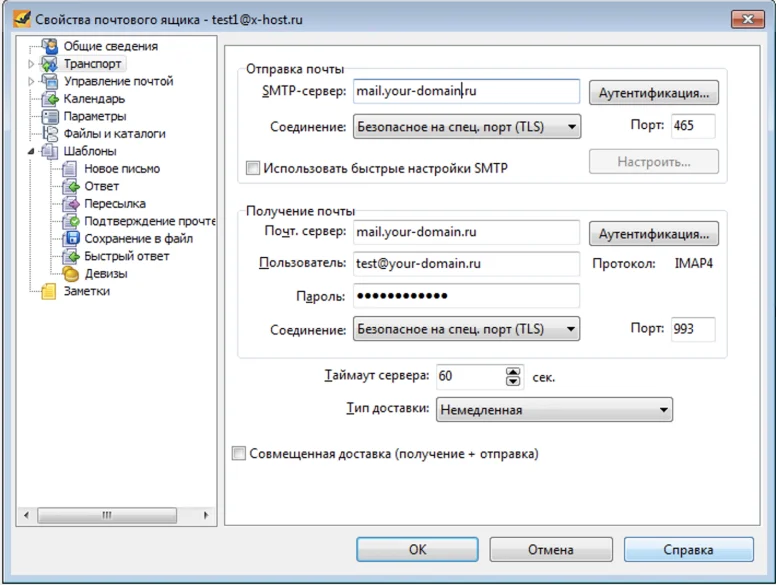Click the incoming port 993 field

click(693, 329)
